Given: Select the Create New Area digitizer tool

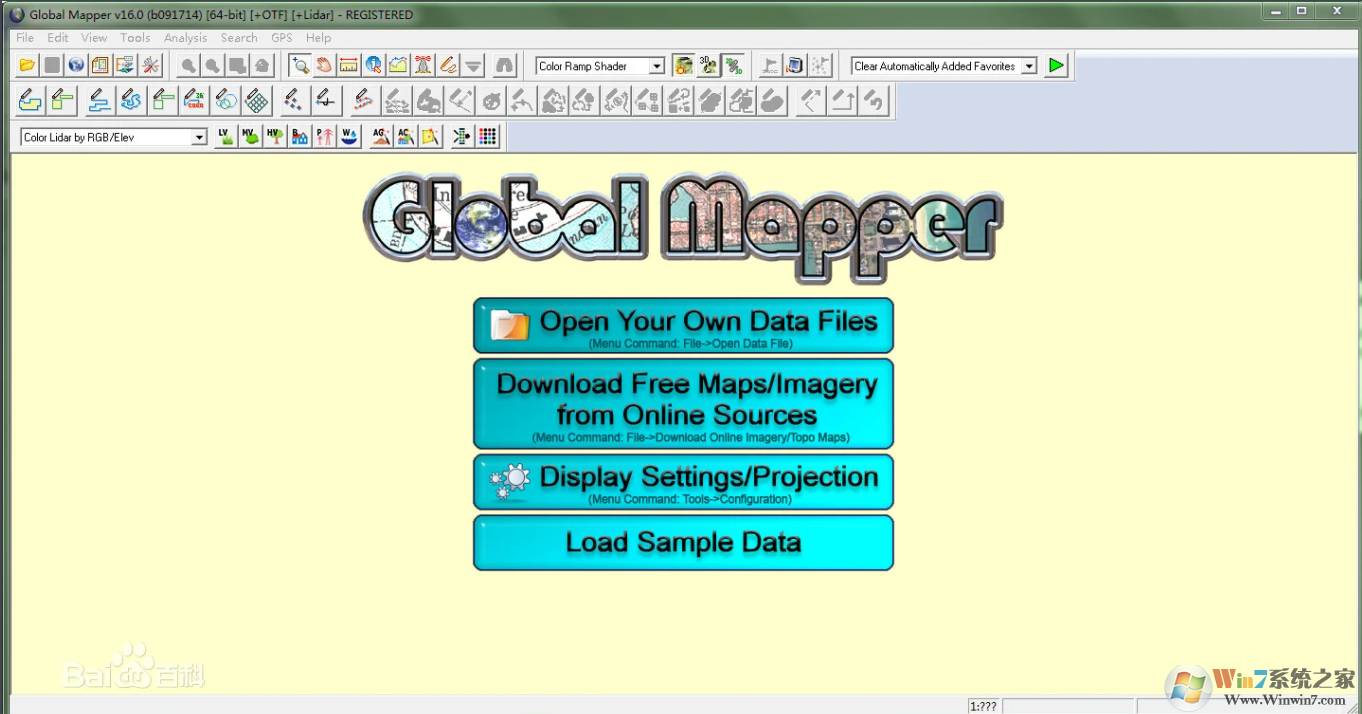Looking at the screenshot, I should [x=28, y=100].
